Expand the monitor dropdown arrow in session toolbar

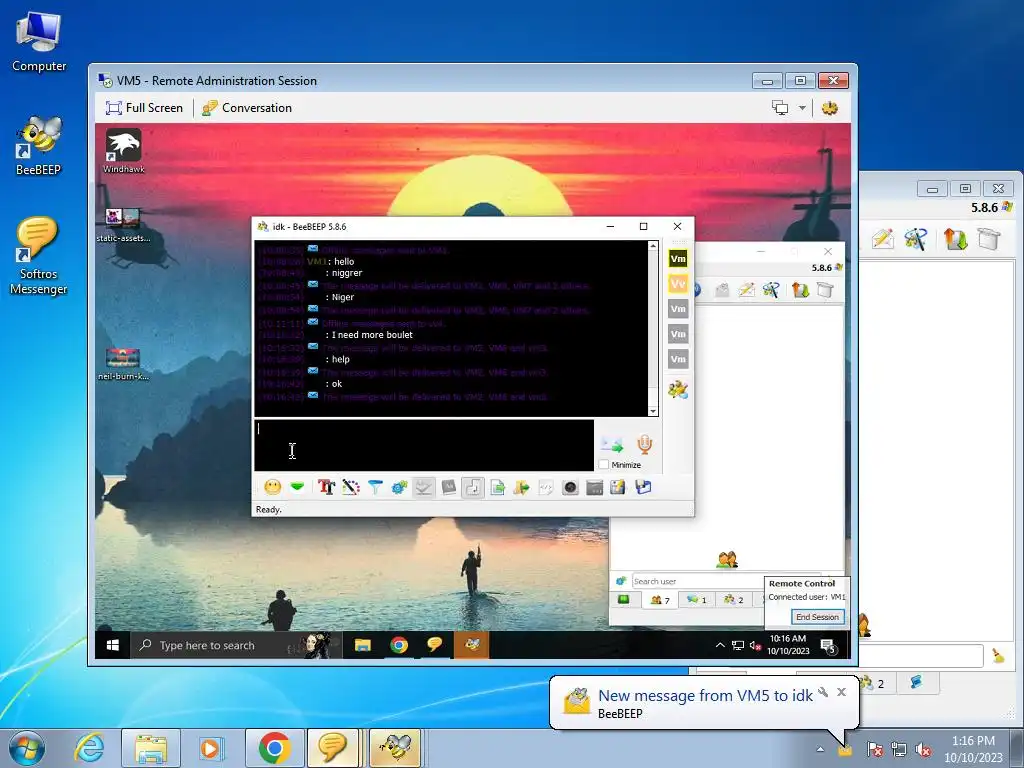point(802,108)
